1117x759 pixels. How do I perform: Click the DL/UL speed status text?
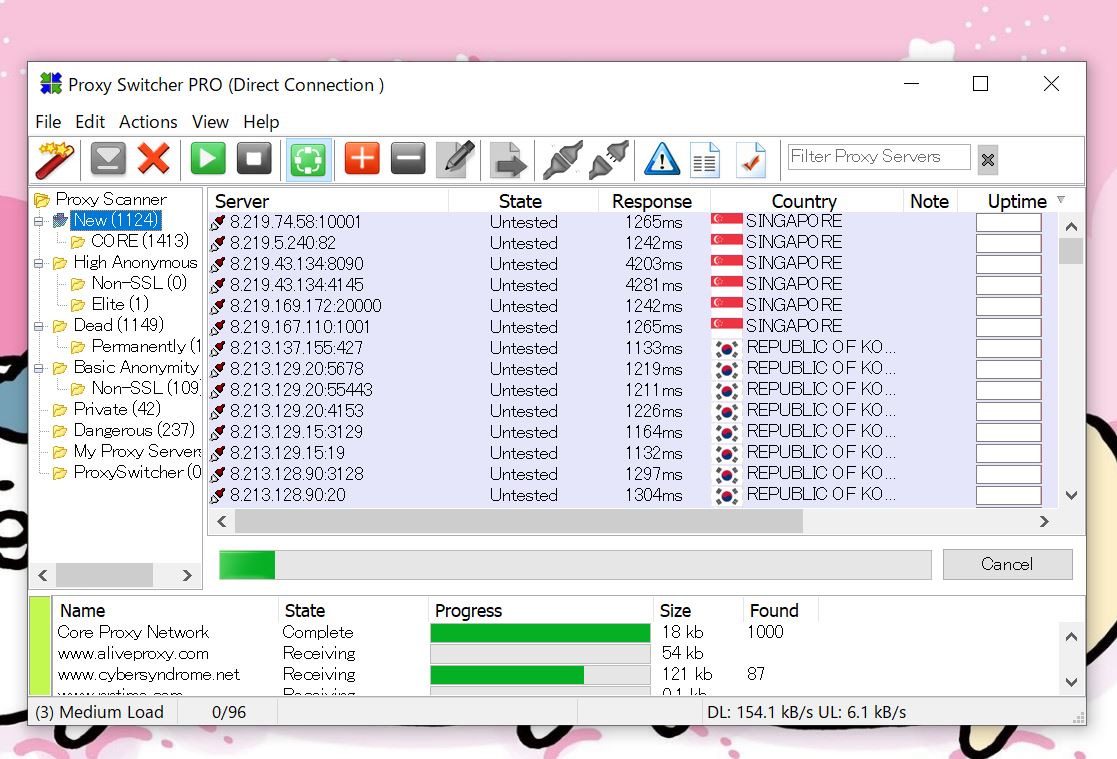pos(806,712)
